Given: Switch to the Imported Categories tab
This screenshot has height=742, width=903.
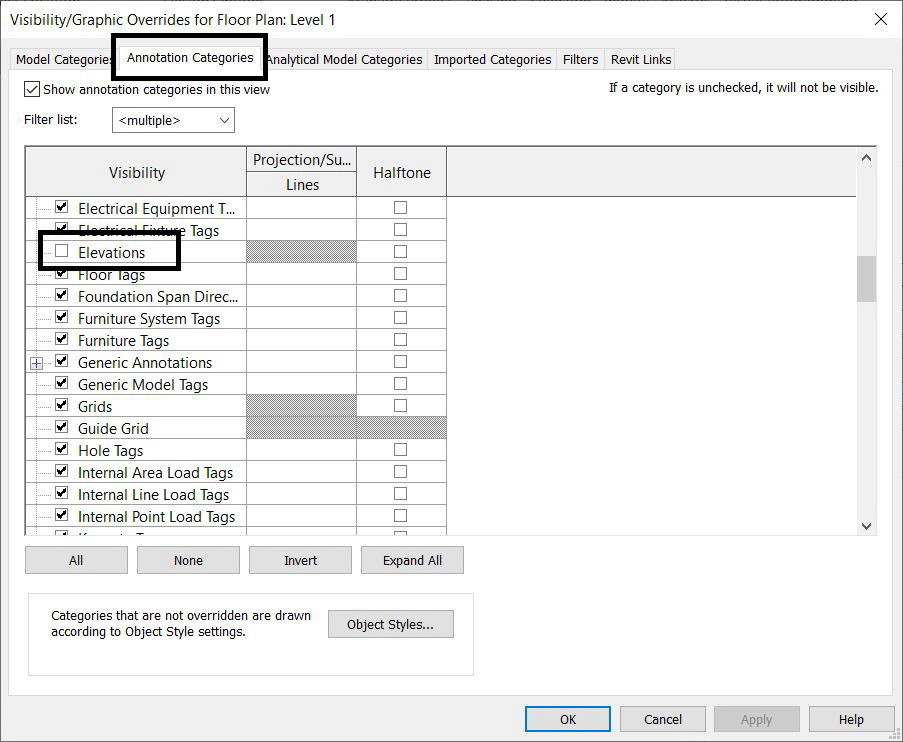Looking at the screenshot, I should pyautogui.click(x=492, y=59).
